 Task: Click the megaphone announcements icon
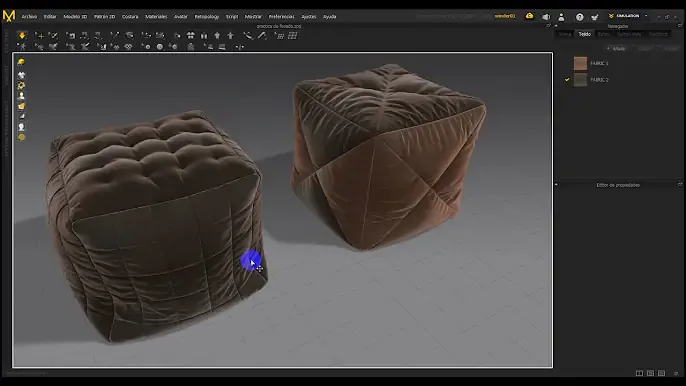tap(546, 17)
